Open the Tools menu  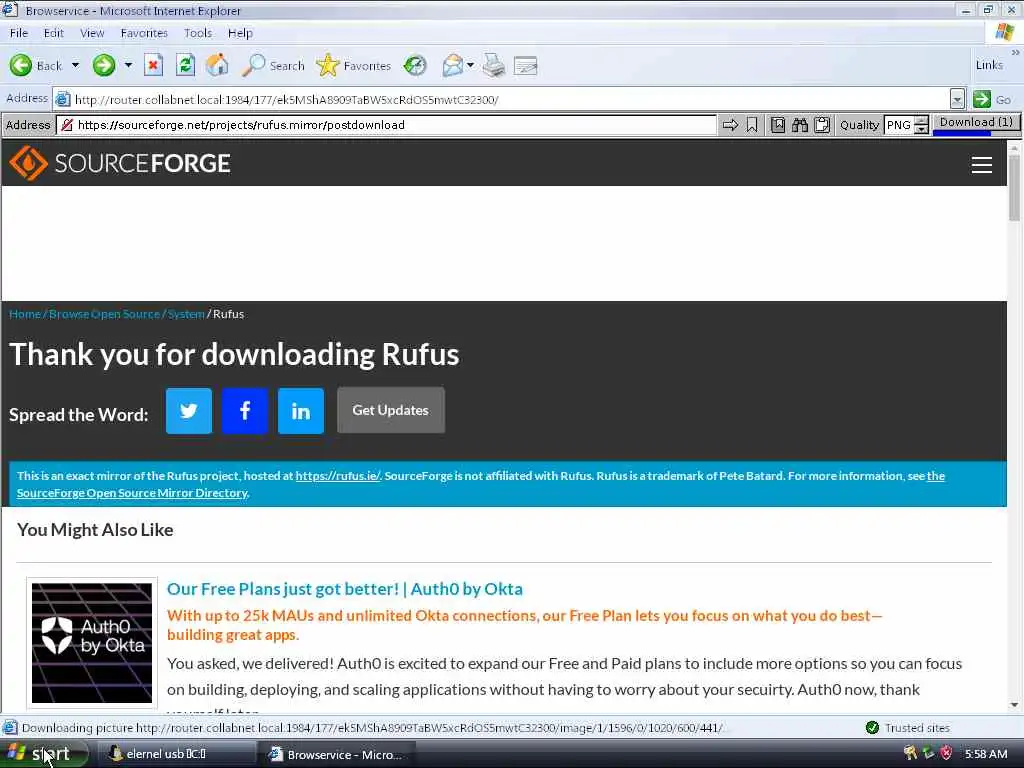click(198, 33)
